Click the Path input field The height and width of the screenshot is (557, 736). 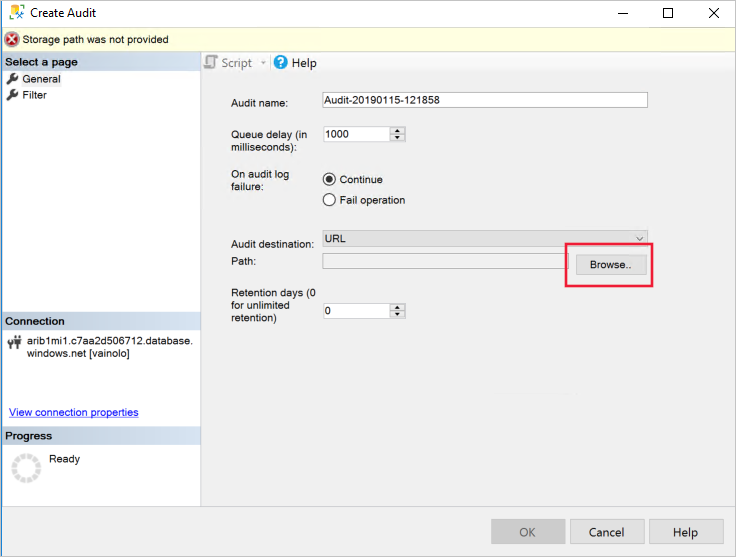click(x=445, y=261)
